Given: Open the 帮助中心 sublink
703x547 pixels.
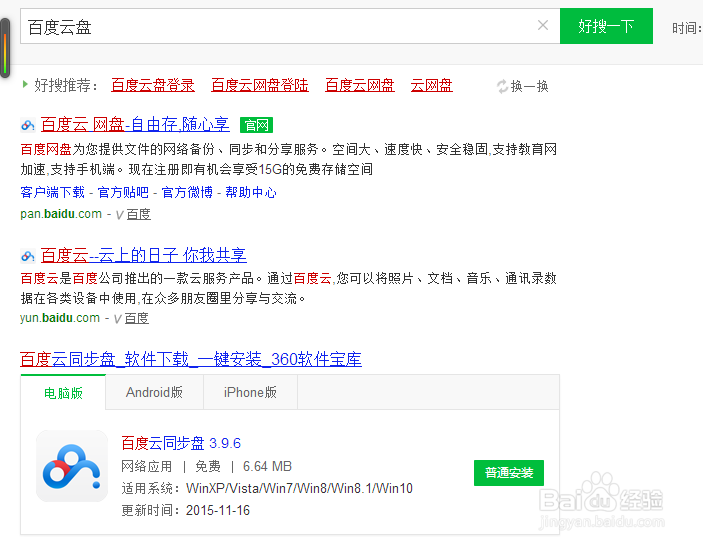Looking at the screenshot, I should [x=251, y=192].
